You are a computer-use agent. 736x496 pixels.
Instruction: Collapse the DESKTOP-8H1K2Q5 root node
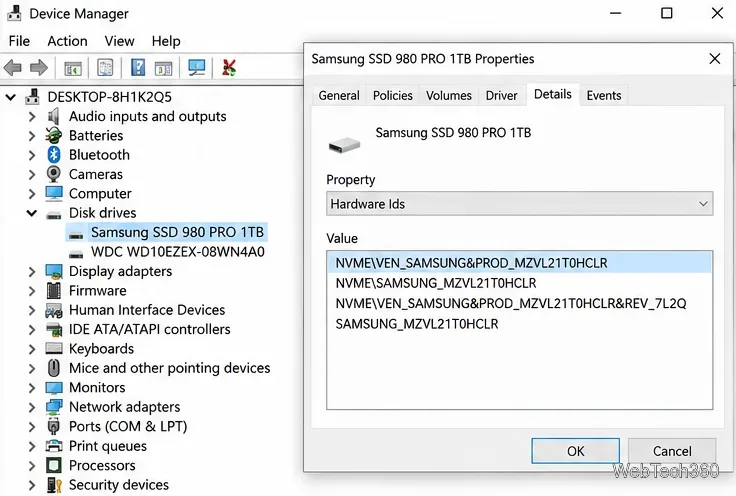tap(10, 97)
